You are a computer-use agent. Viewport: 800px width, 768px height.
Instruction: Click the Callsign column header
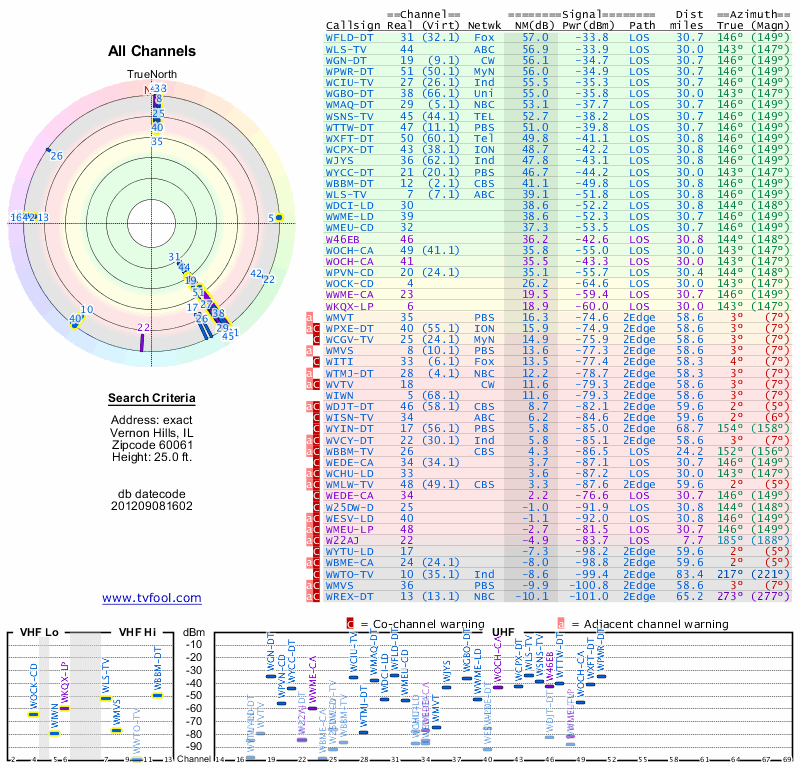click(354, 24)
